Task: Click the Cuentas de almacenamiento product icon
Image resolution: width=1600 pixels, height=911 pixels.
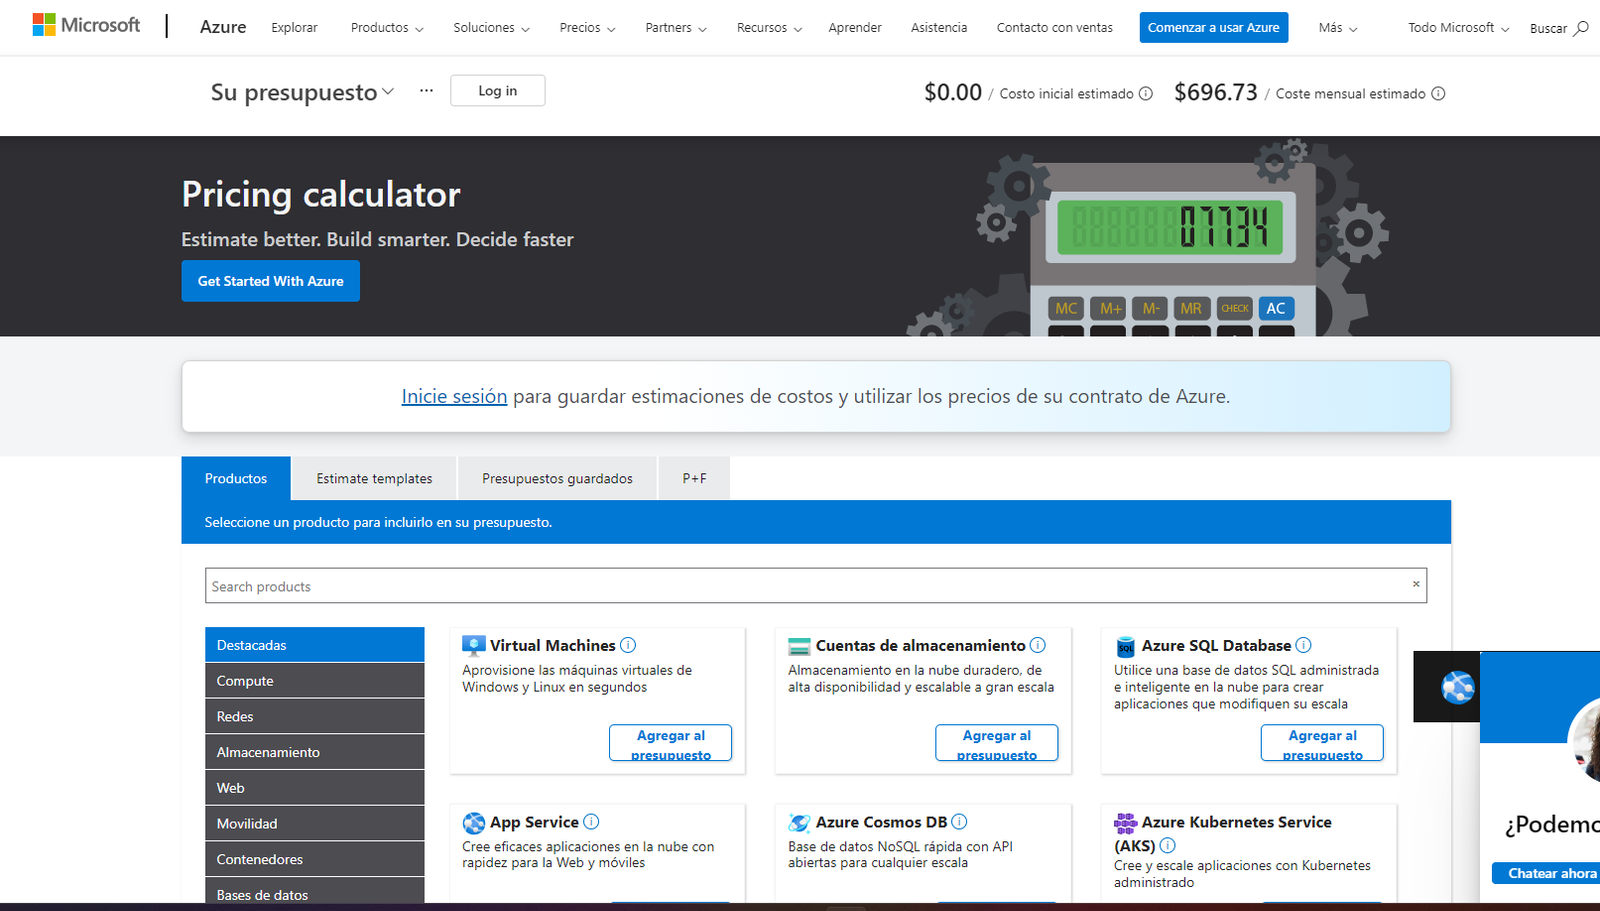Action: click(799, 646)
